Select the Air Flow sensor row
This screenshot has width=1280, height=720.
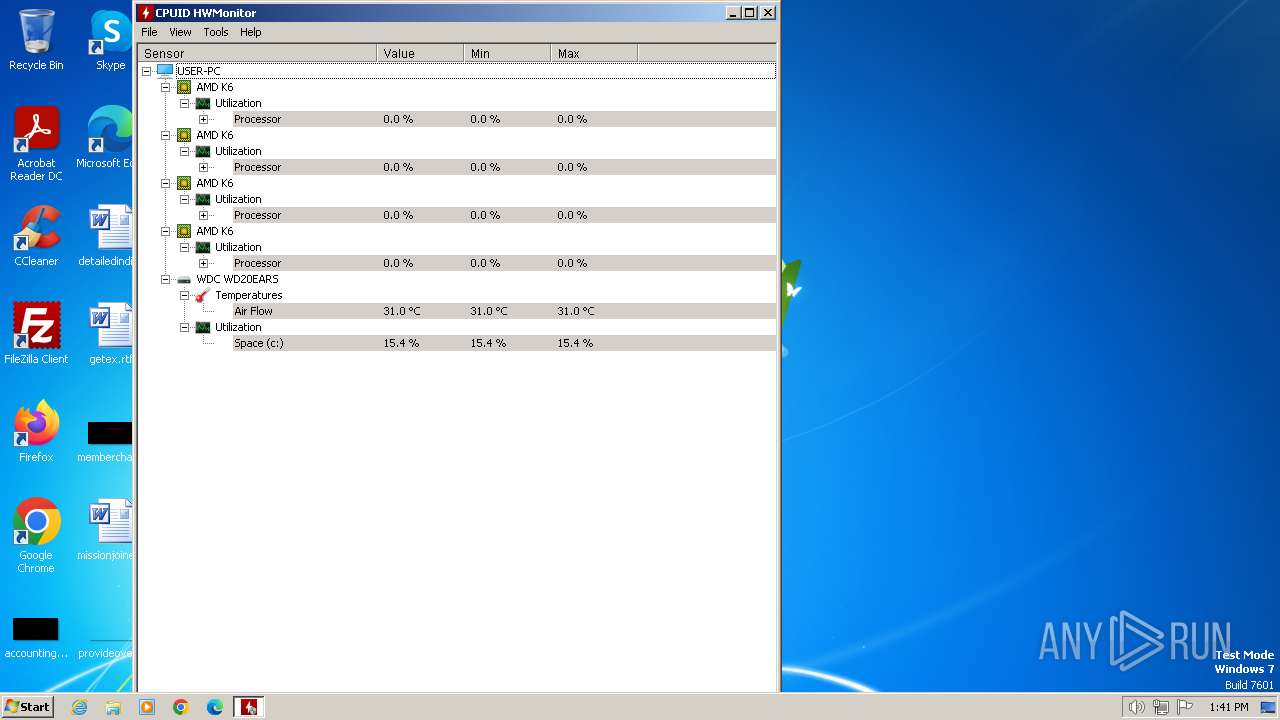coord(504,311)
